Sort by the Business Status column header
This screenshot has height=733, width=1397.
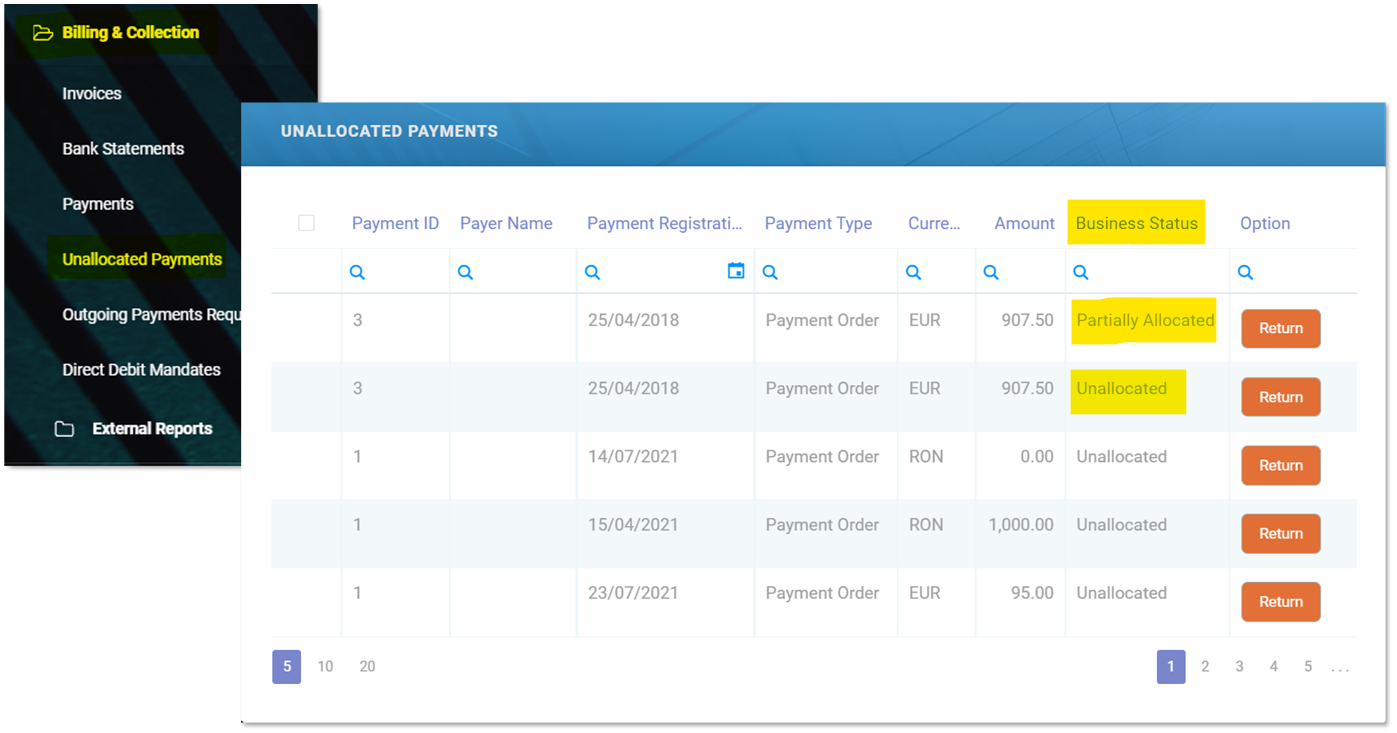tap(1136, 224)
